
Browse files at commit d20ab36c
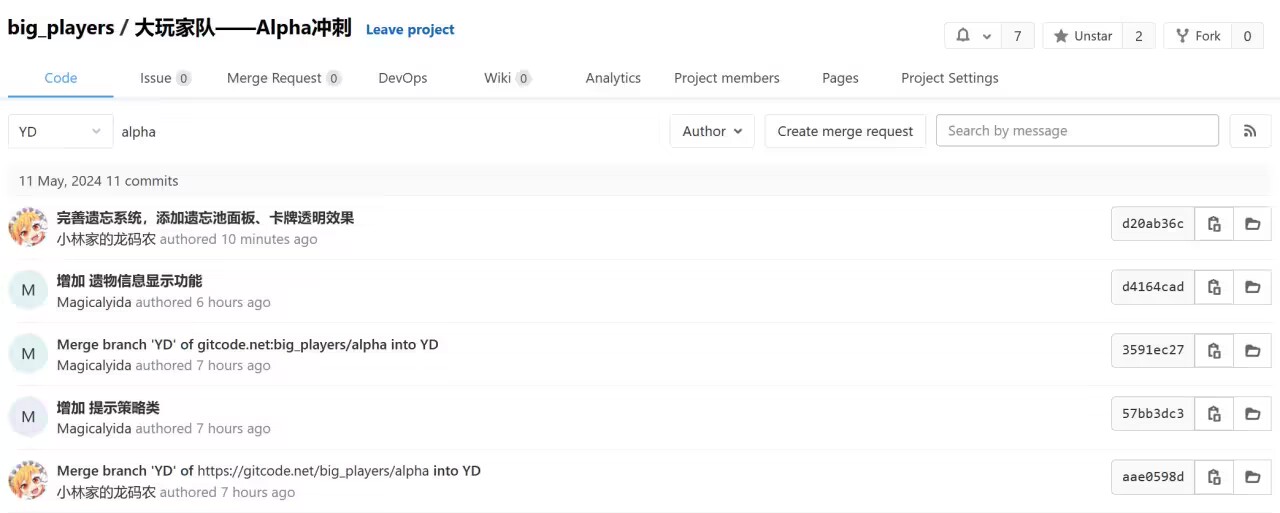point(1252,224)
